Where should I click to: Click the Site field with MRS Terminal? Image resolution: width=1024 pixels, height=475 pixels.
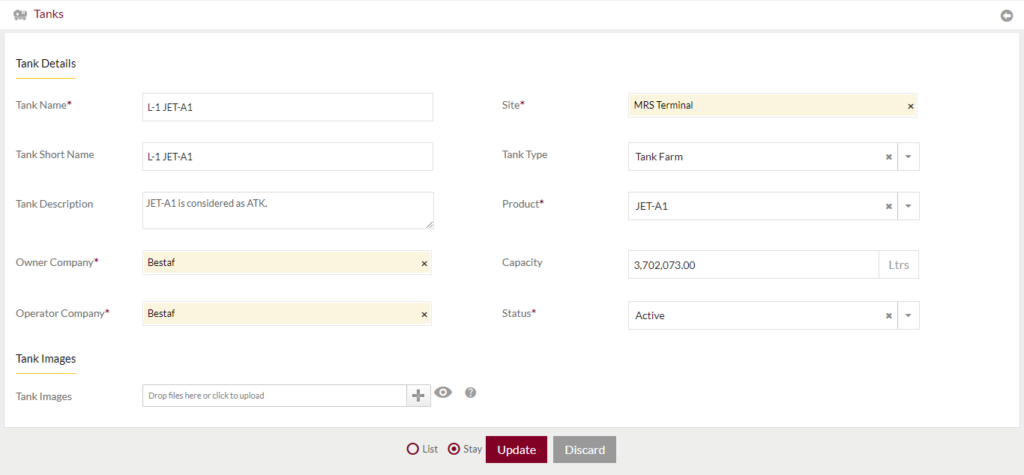tap(773, 105)
